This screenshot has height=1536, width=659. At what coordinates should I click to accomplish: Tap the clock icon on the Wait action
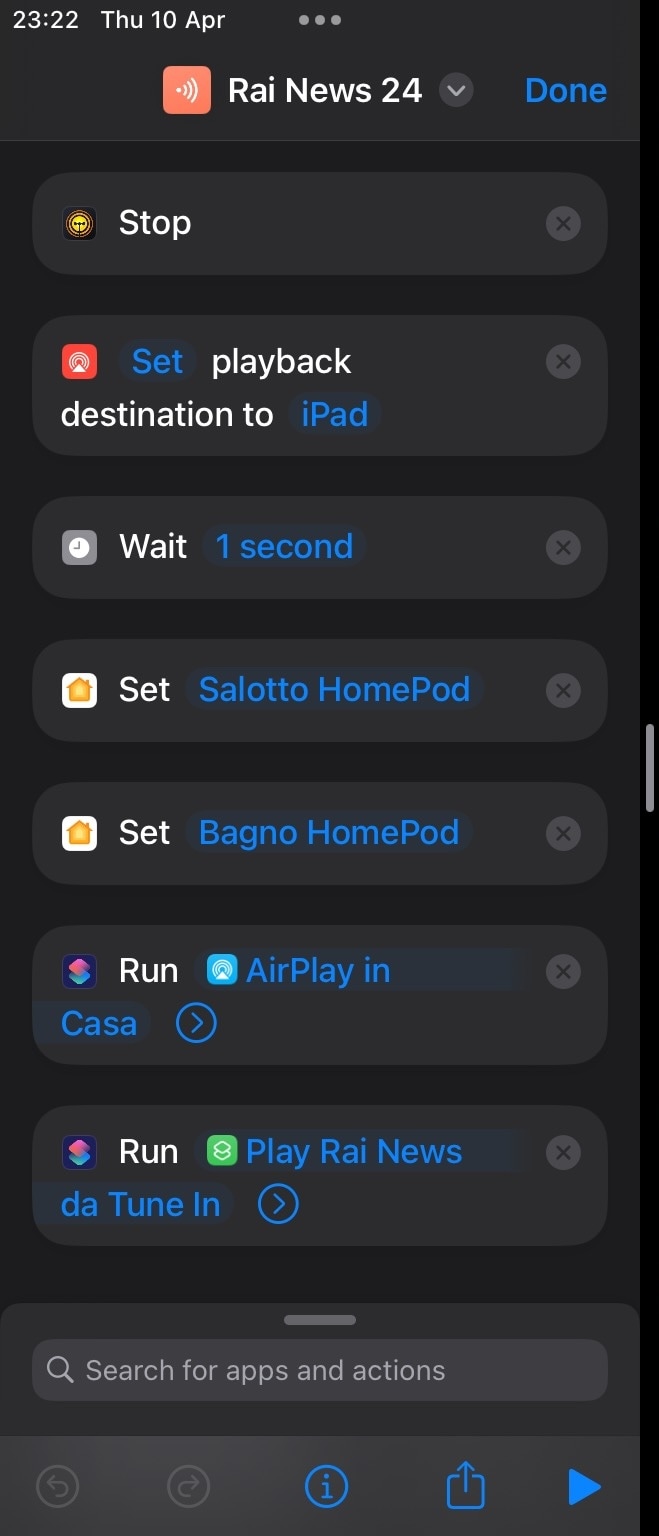79,547
